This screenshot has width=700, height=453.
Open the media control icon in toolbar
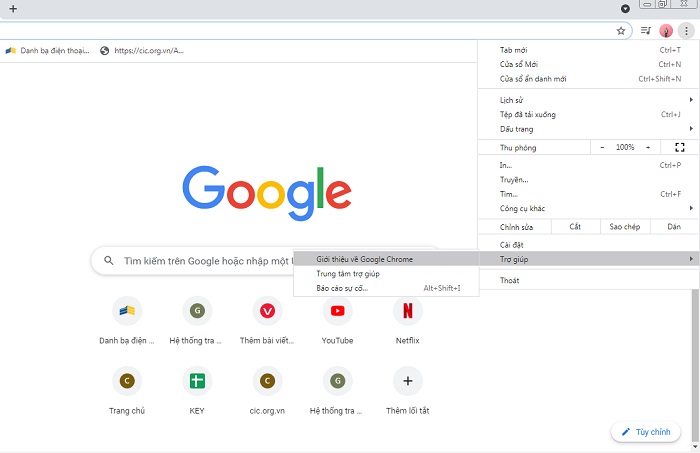tap(646, 31)
